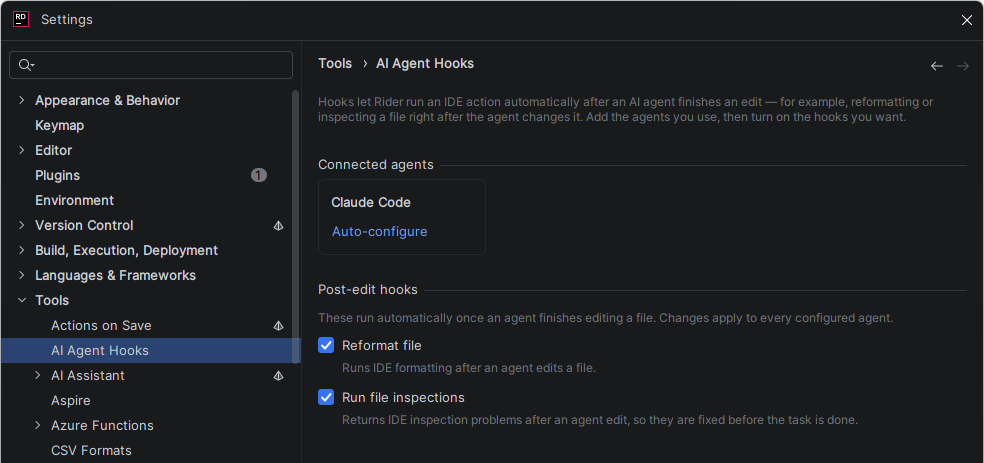Open the Keymap settings page
984x463 pixels.
pyautogui.click(x=60, y=125)
